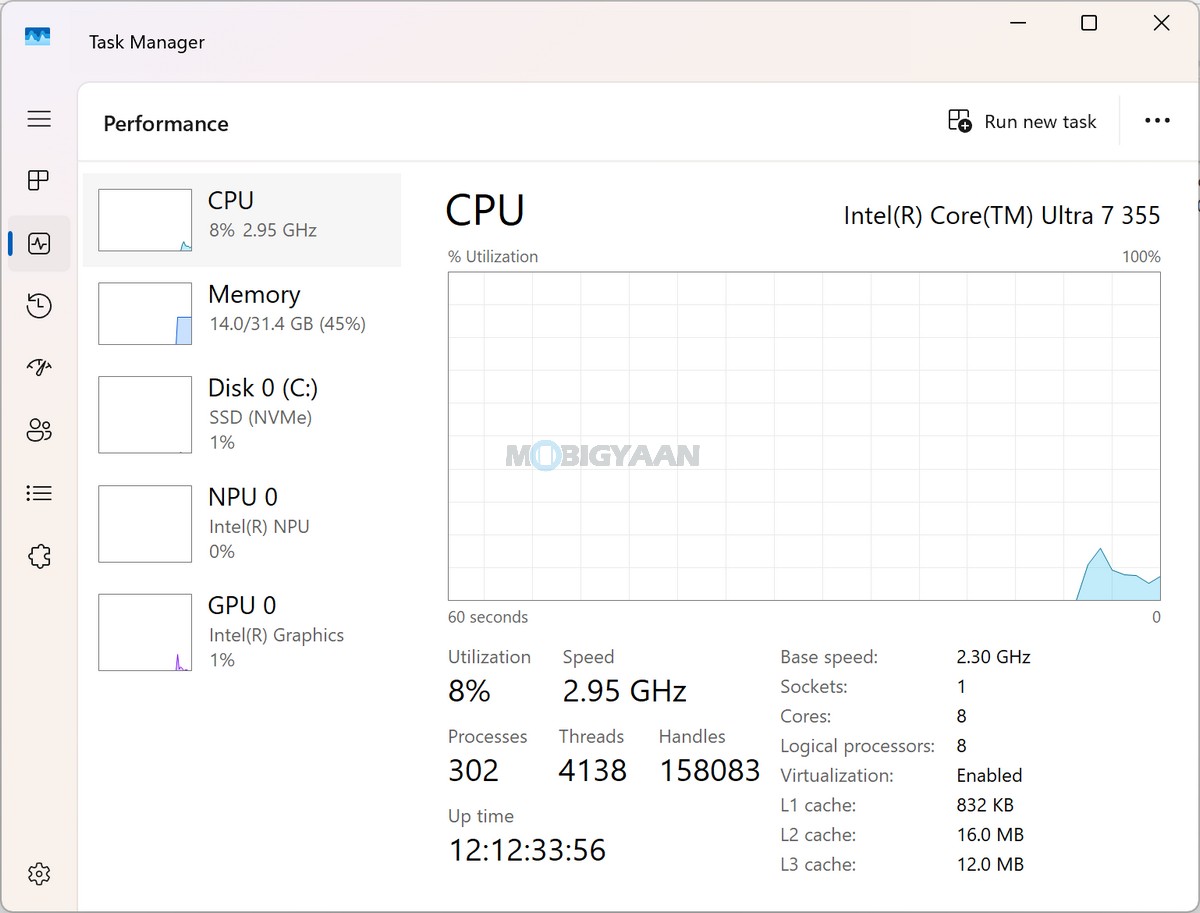Click the NPU 0 mini graph thumbnail

click(145, 523)
